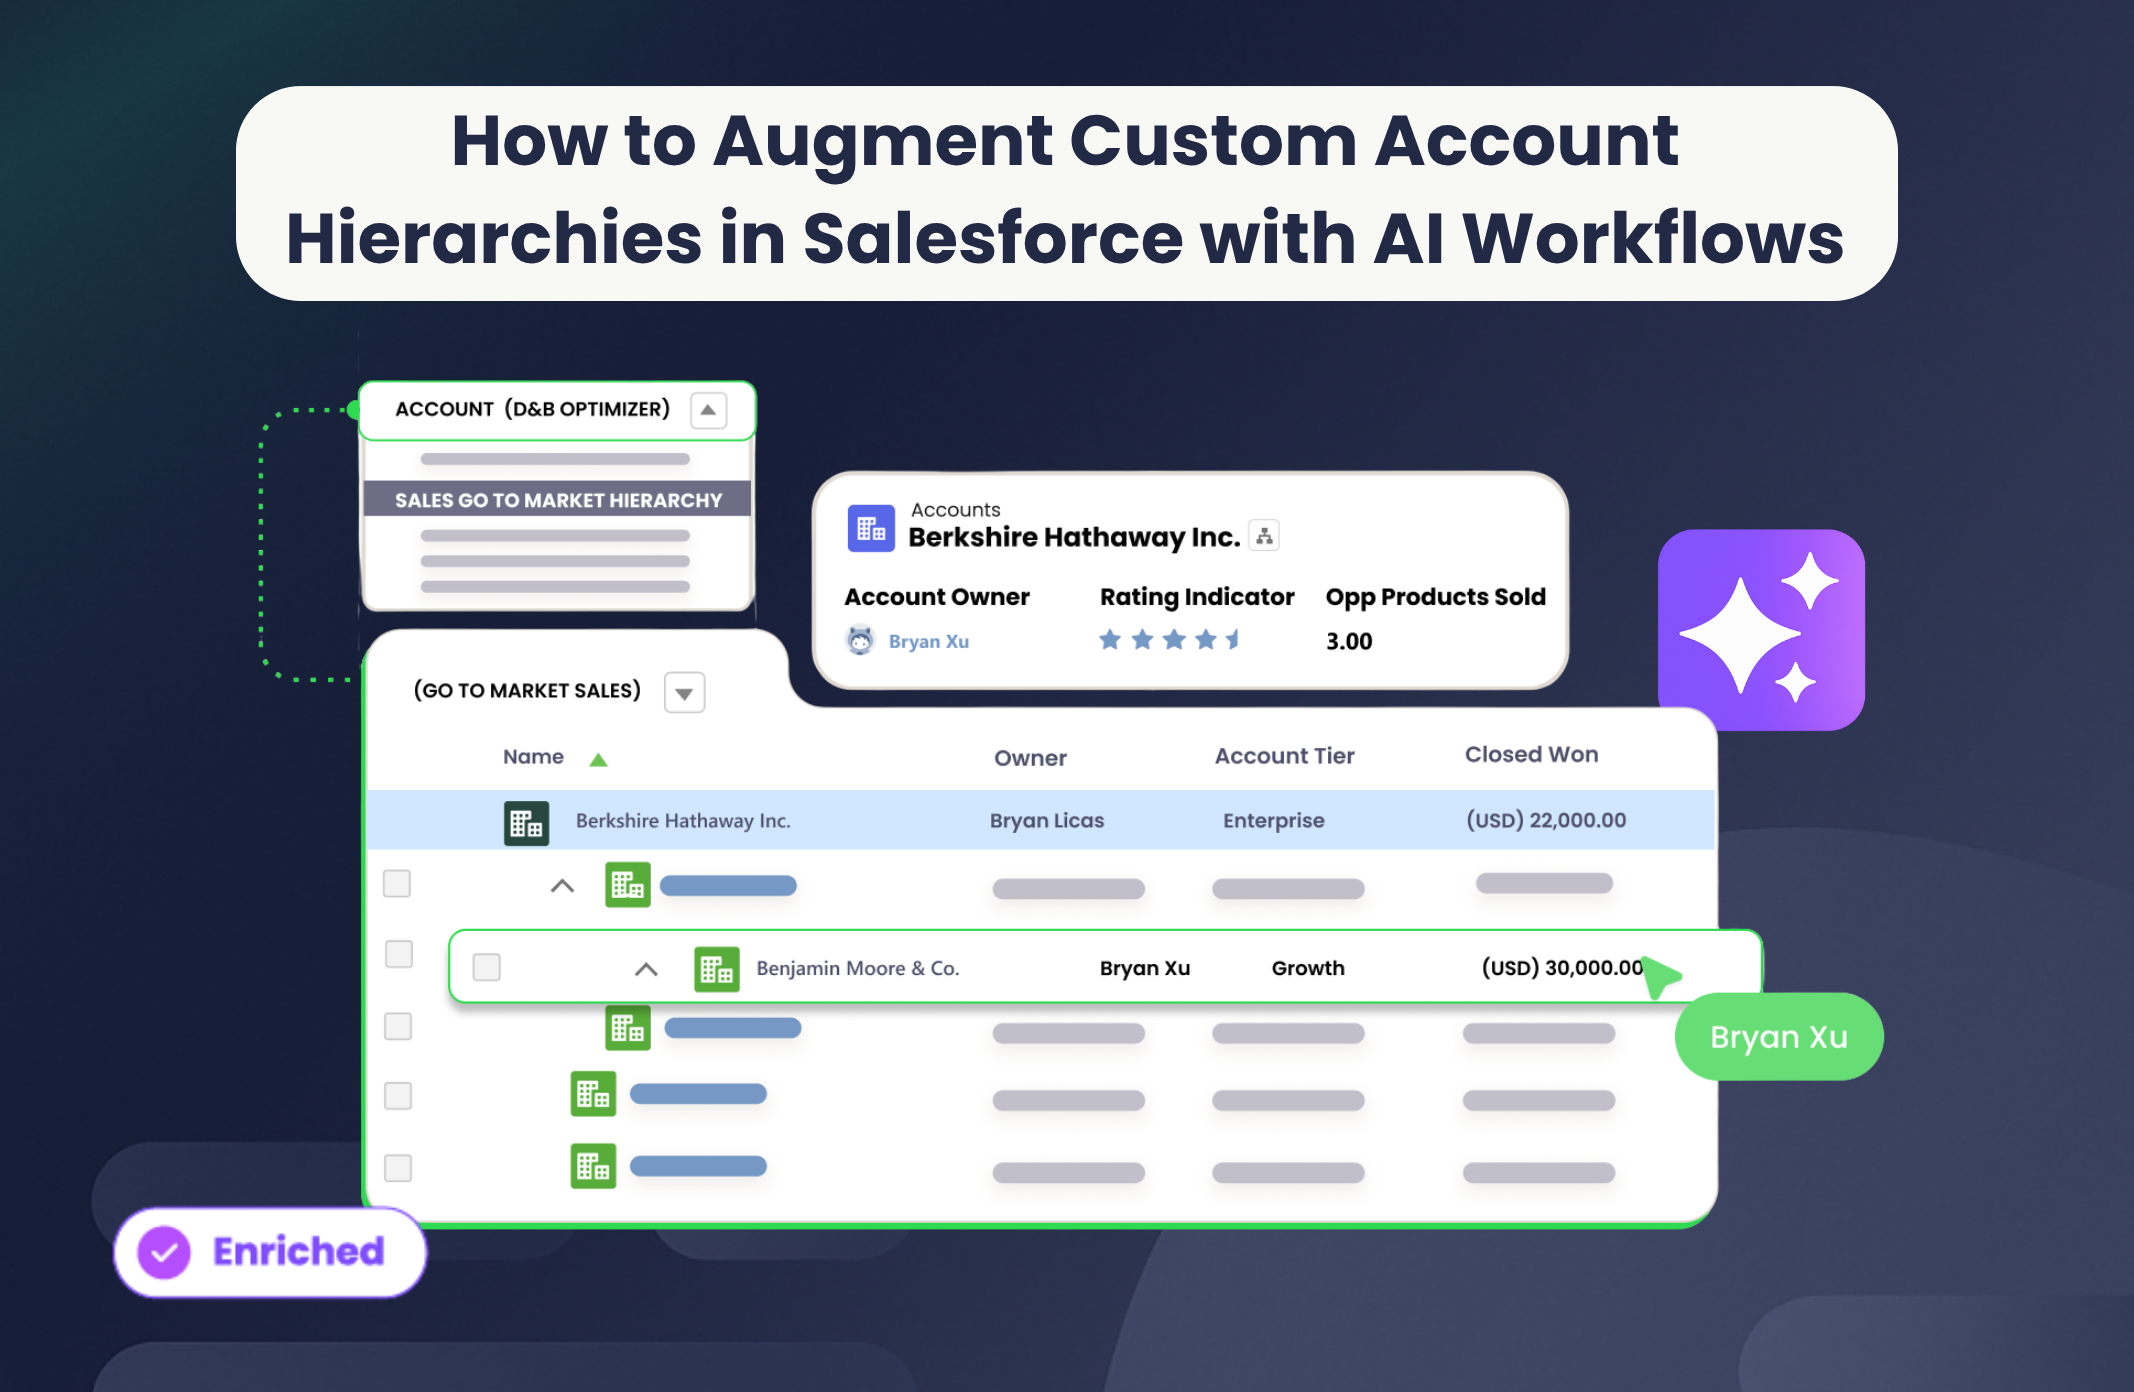
Task: Click the (Go To Market Sales) label
Action: [x=527, y=690]
